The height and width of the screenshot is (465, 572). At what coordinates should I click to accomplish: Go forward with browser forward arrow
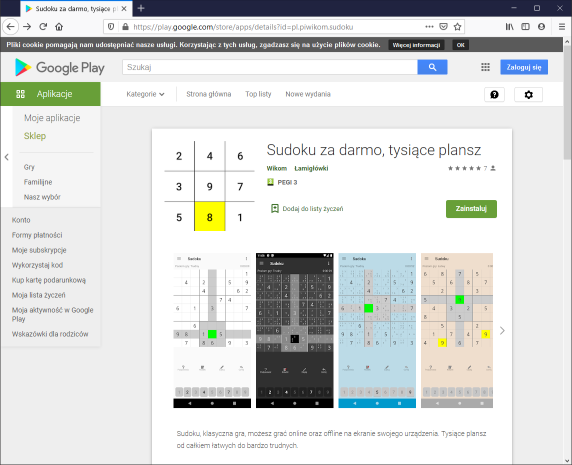[x=27, y=27]
